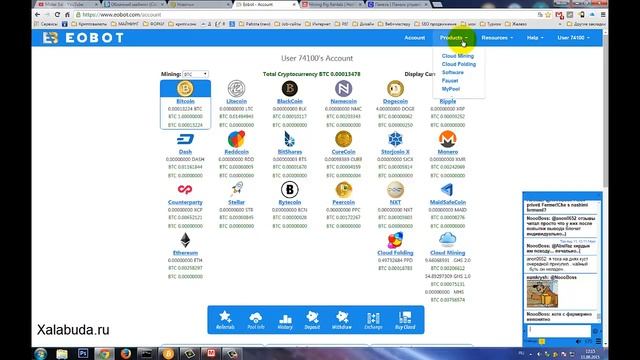Click the chat message input box
640x360 pixels.
[558, 330]
